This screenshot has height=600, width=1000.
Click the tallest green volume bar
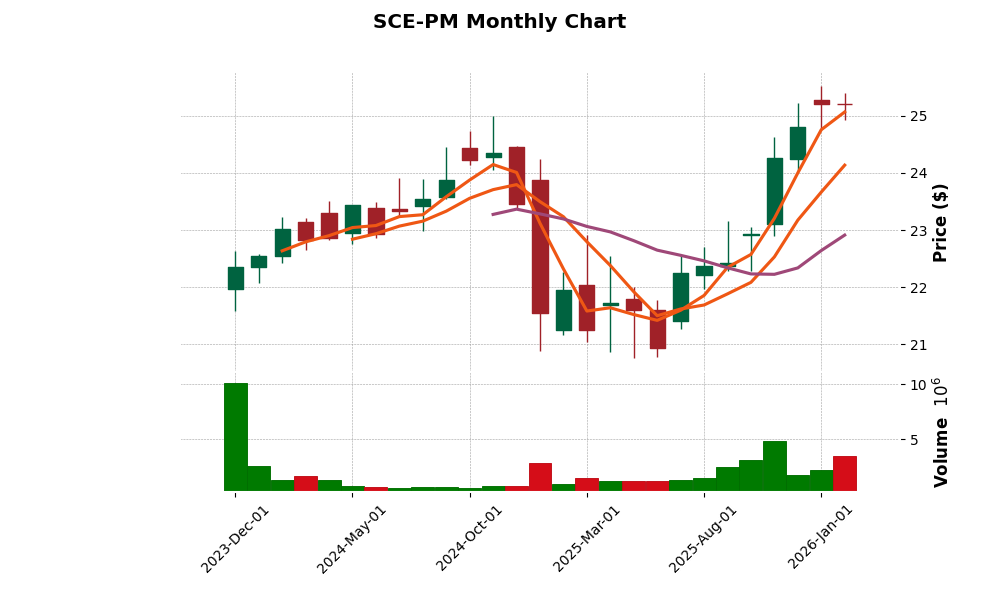(236, 437)
